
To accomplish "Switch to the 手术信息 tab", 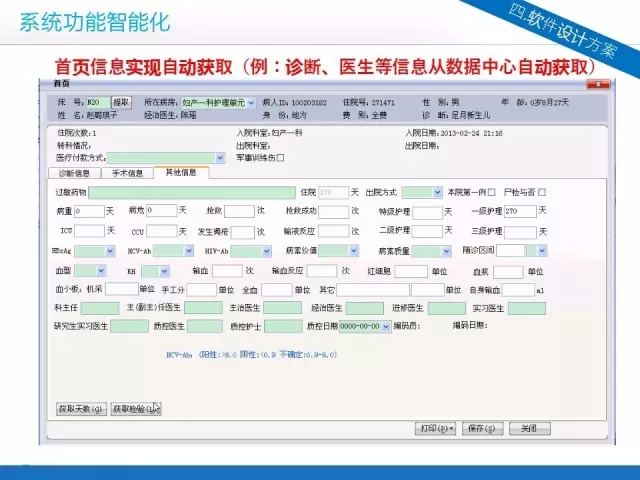I will click(127, 173).
